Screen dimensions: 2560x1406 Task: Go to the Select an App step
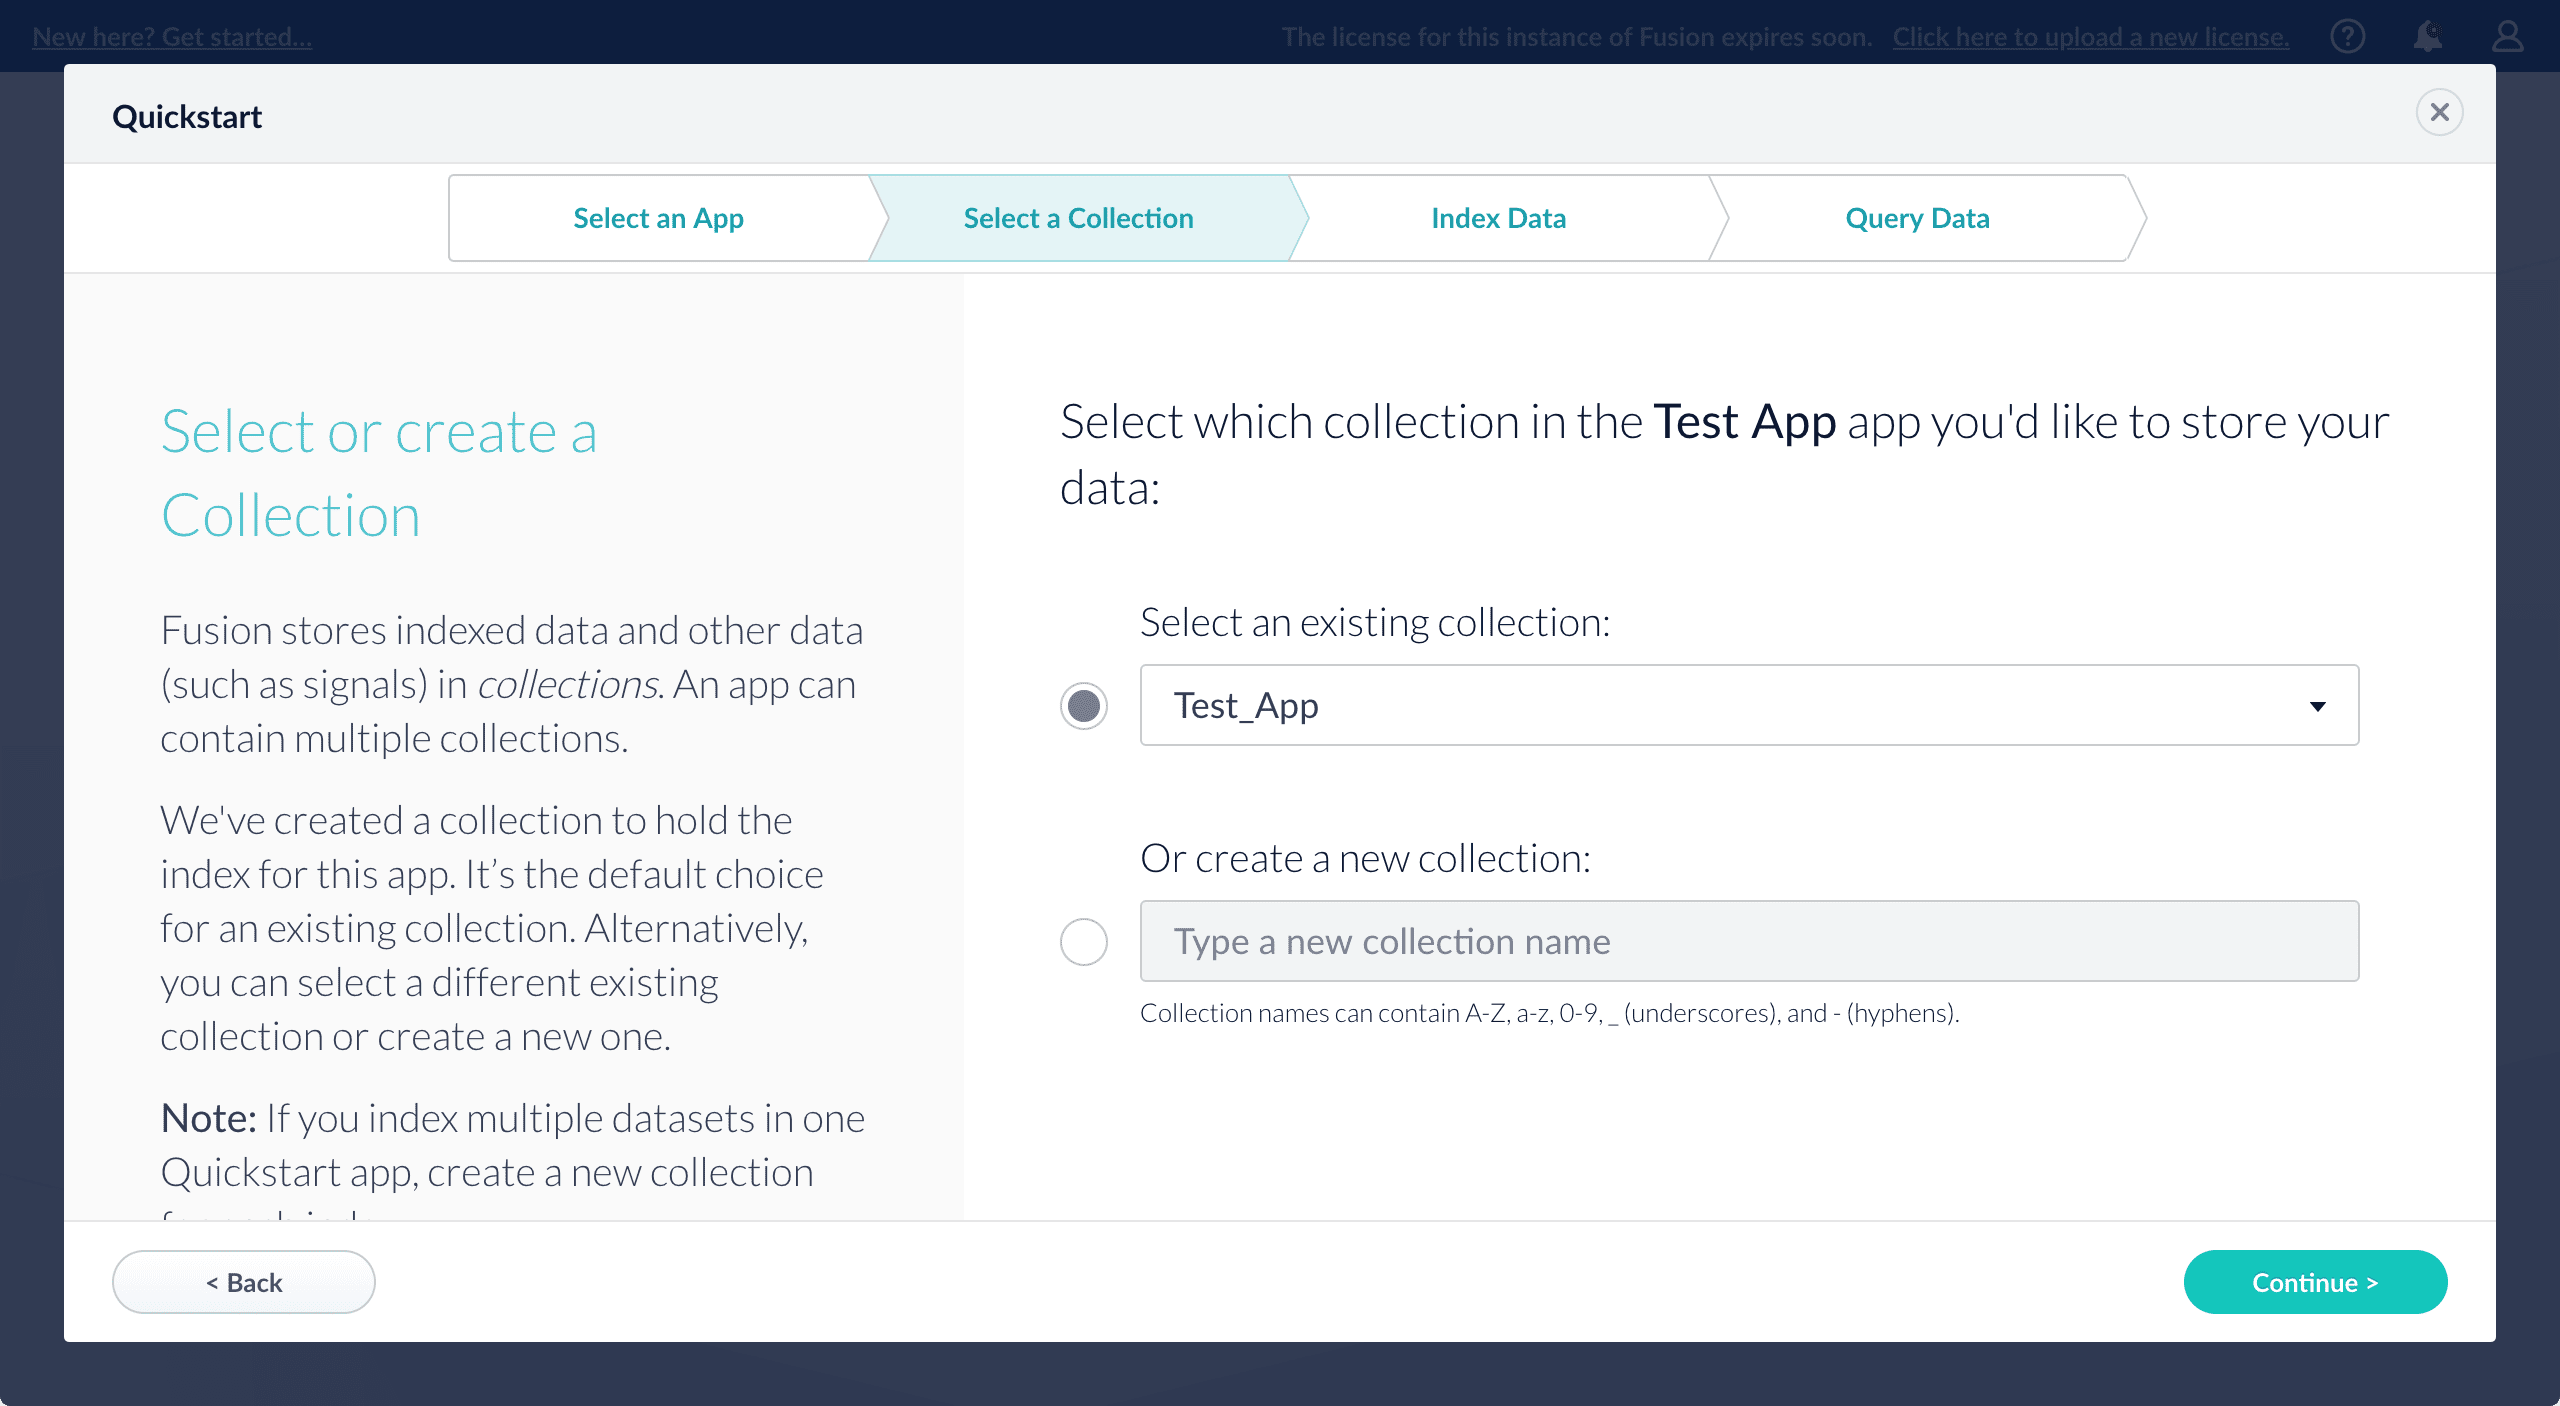(658, 218)
